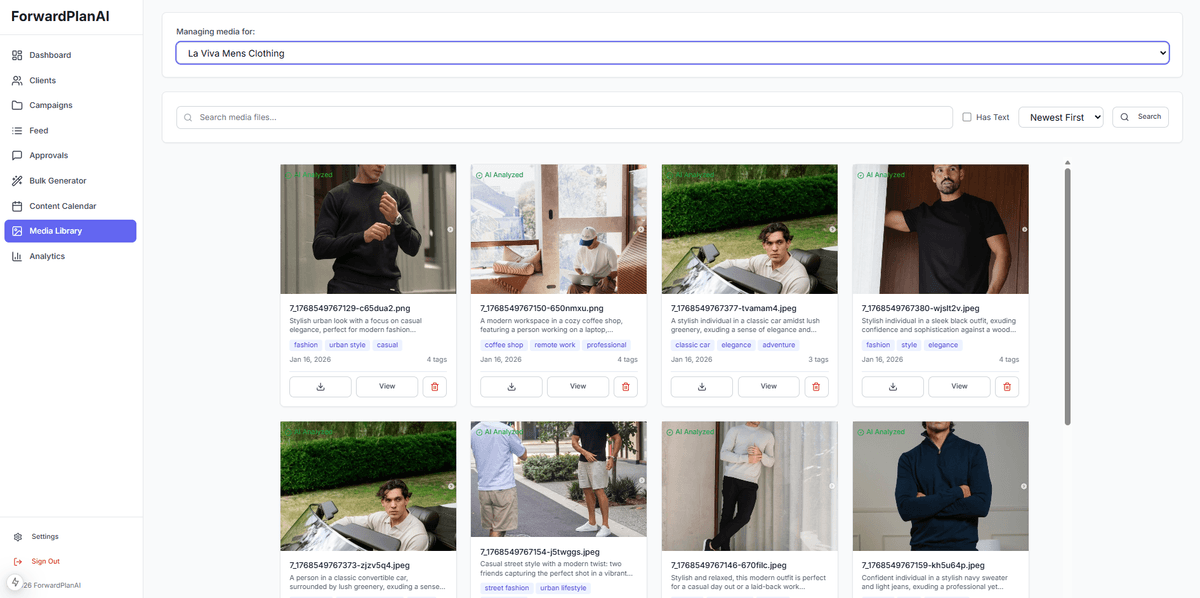Open the Feed section

point(38,130)
